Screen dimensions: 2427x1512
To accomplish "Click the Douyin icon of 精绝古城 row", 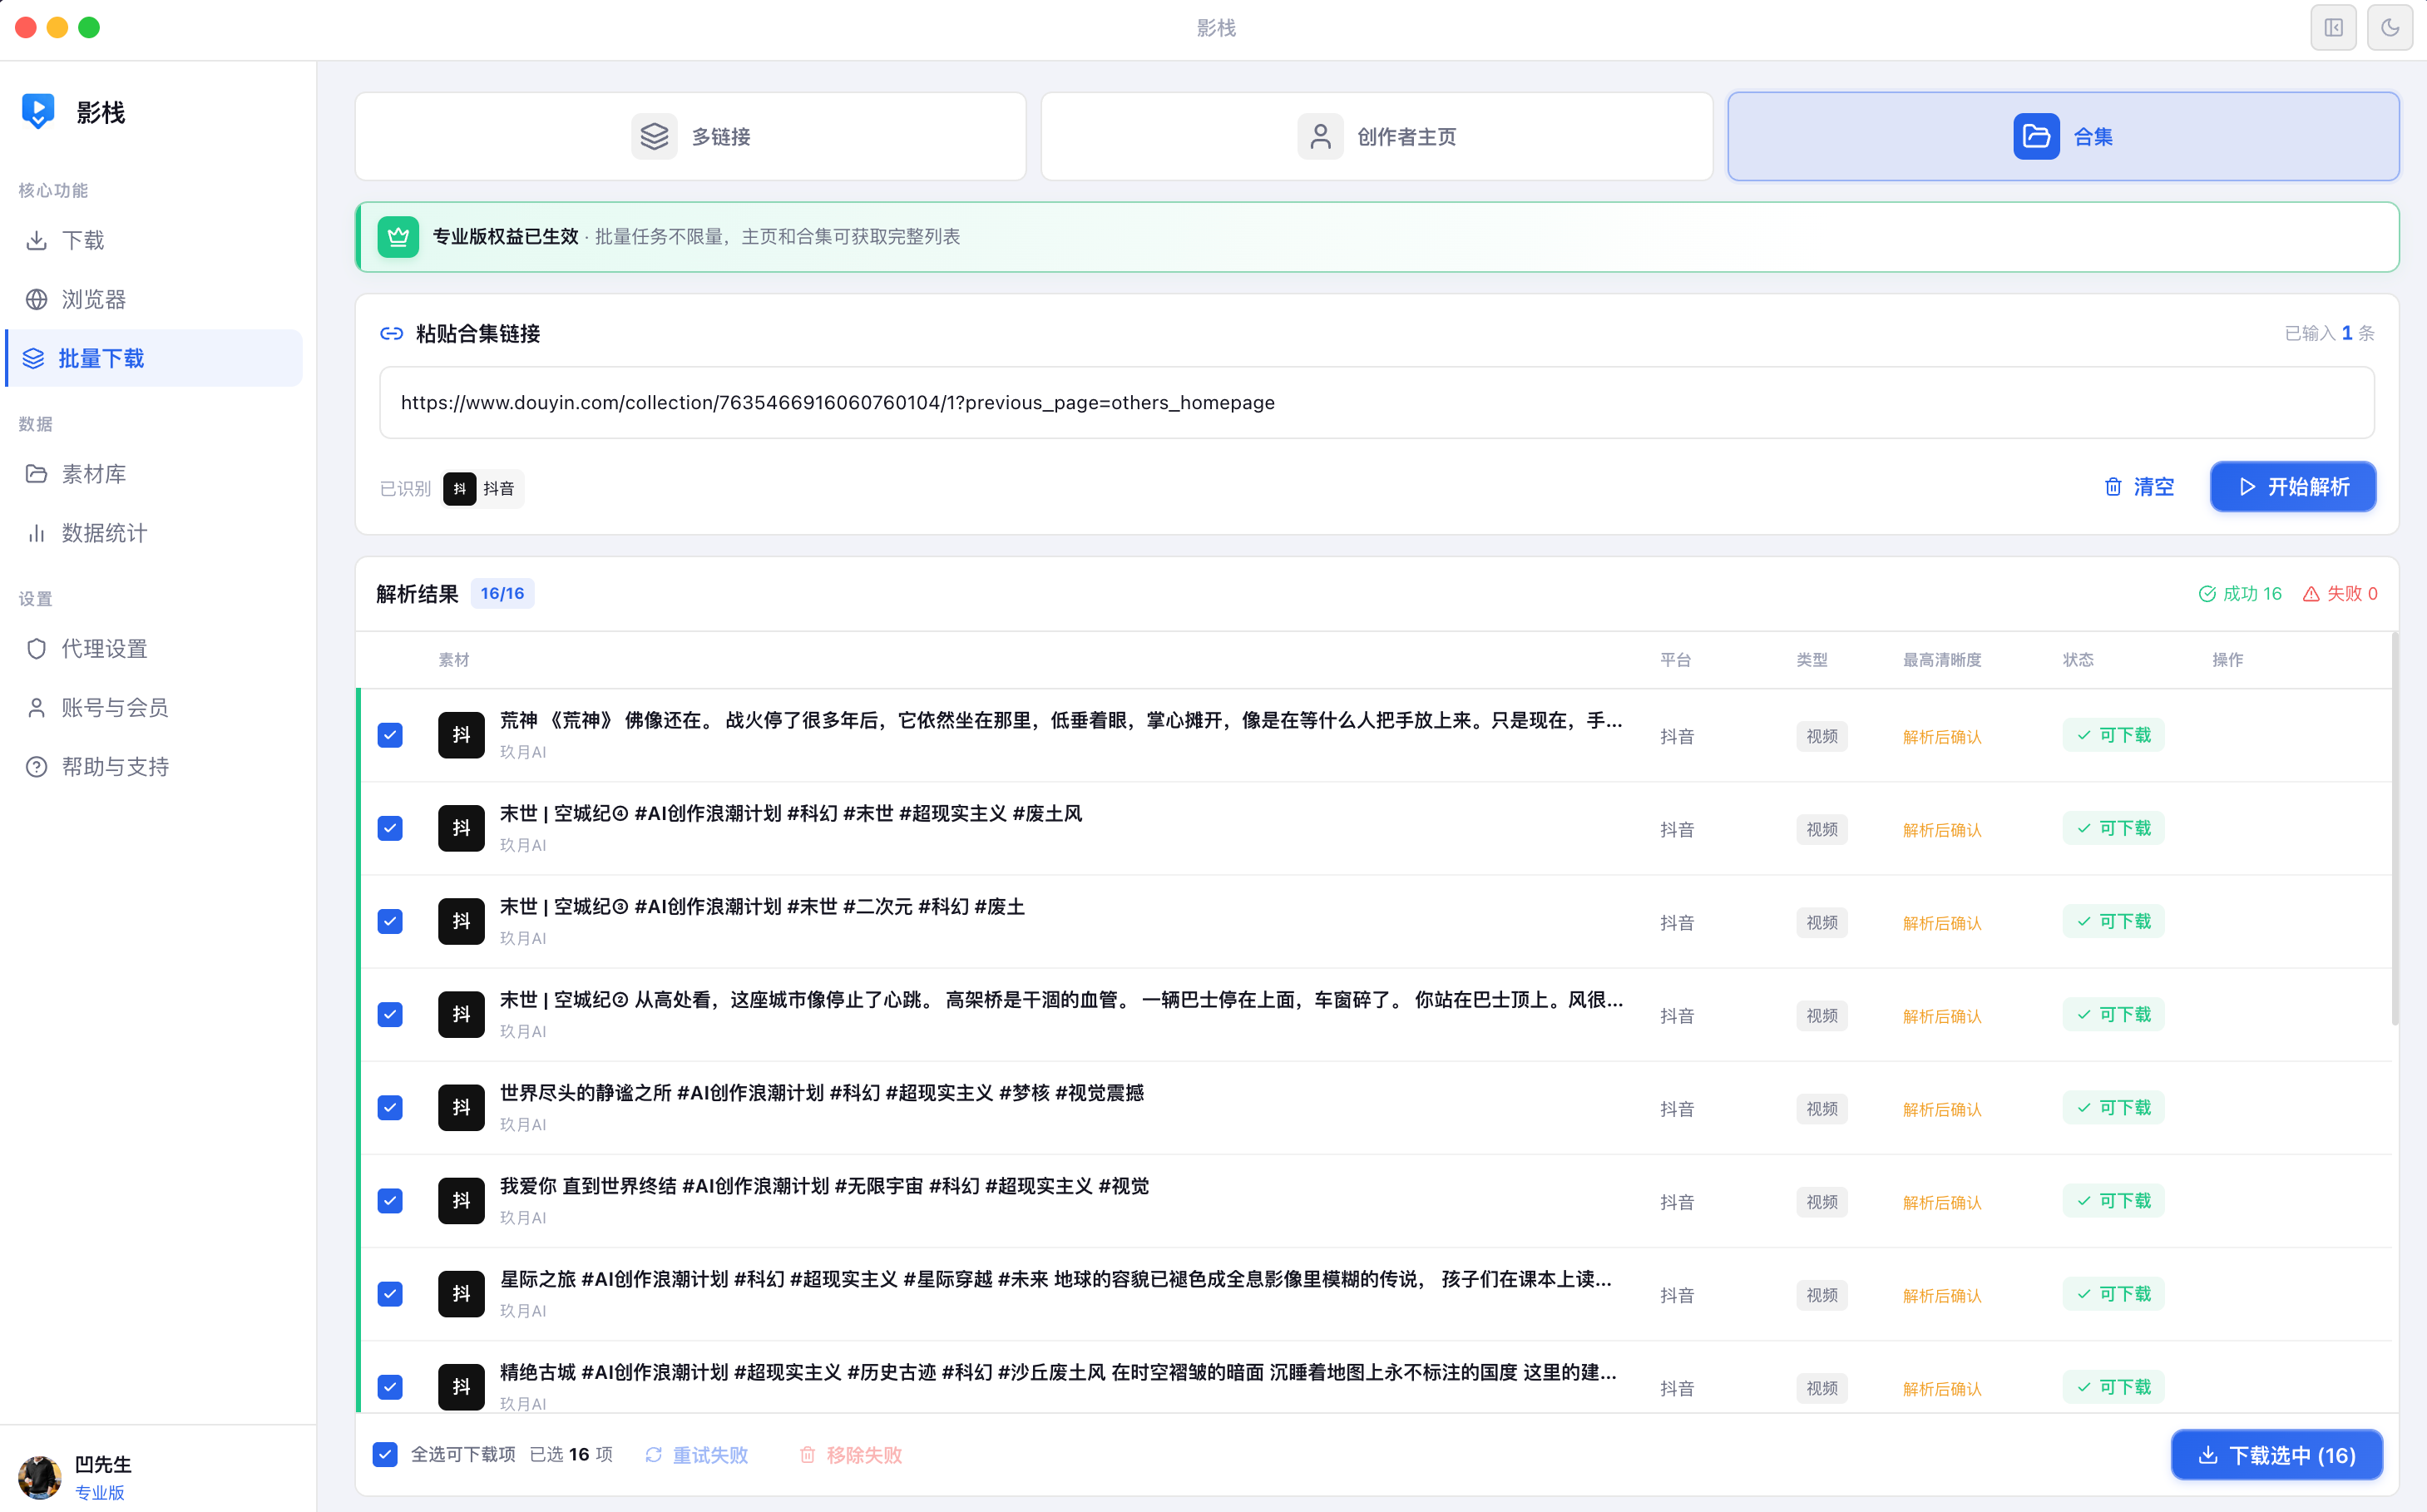I will 461,1386.
